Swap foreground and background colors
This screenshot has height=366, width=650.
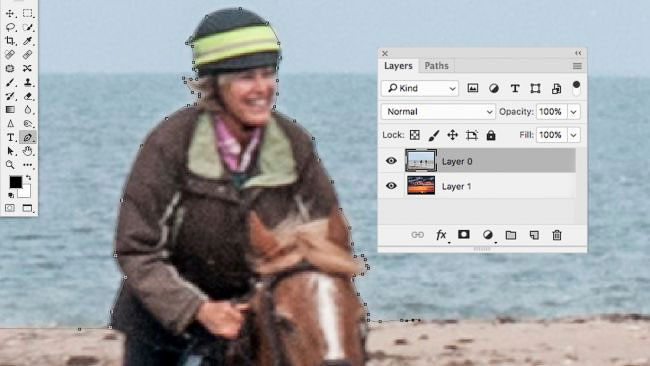tap(28, 177)
